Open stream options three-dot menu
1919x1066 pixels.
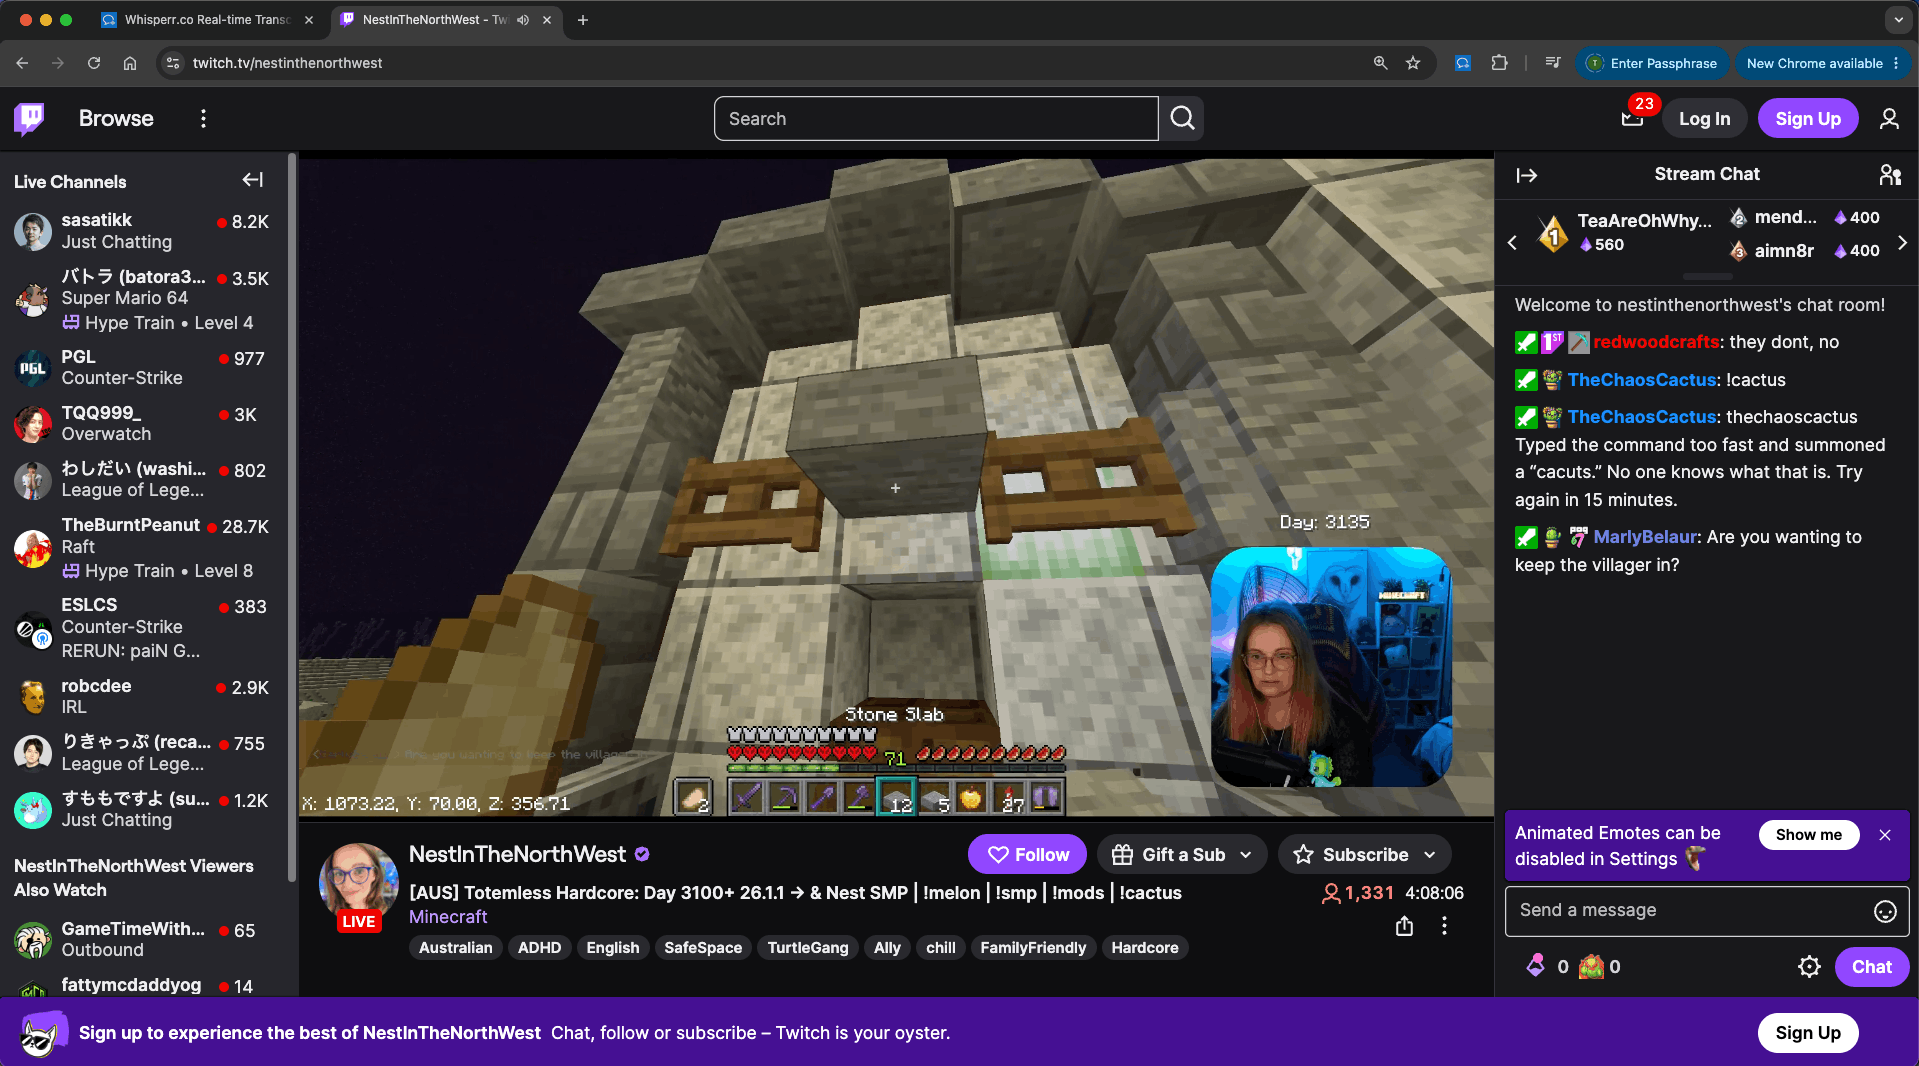click(x=1444, y=926)
